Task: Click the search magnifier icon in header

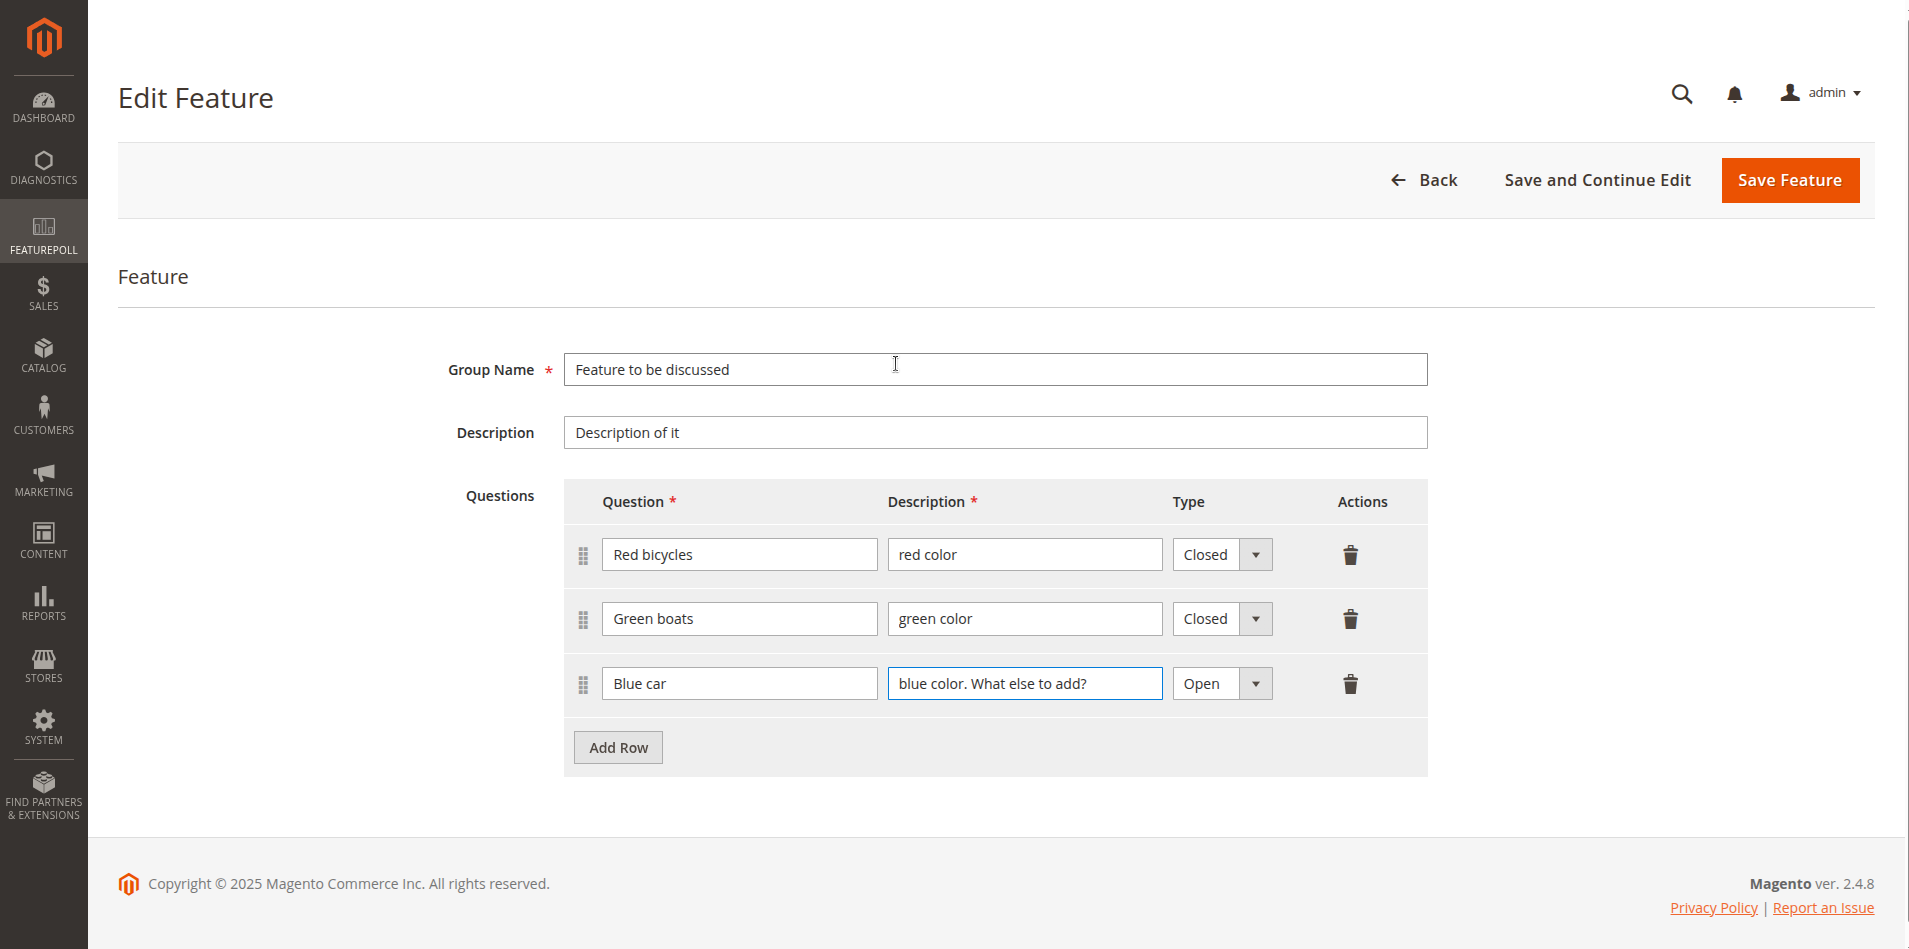Action: (x=1681, y=94)
